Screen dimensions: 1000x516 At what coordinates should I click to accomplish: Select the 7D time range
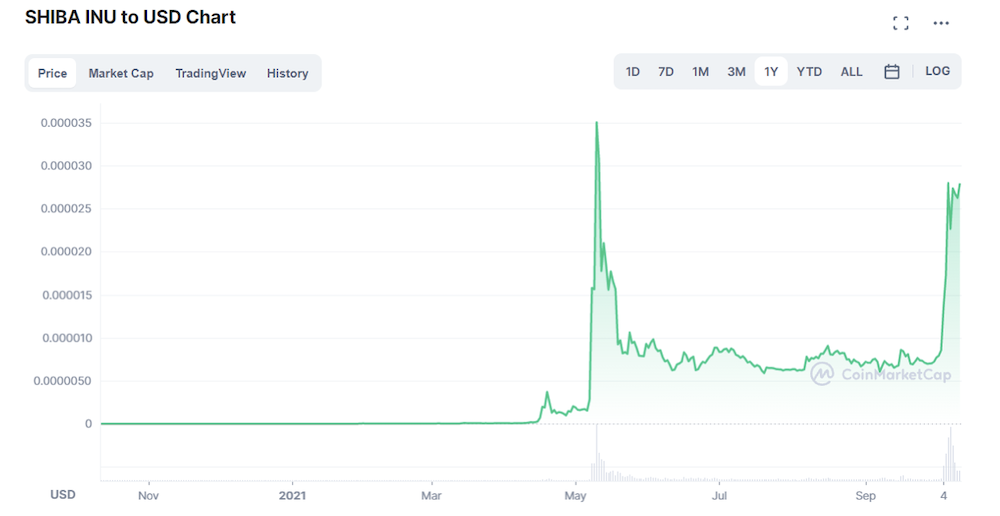click(666, 71)
